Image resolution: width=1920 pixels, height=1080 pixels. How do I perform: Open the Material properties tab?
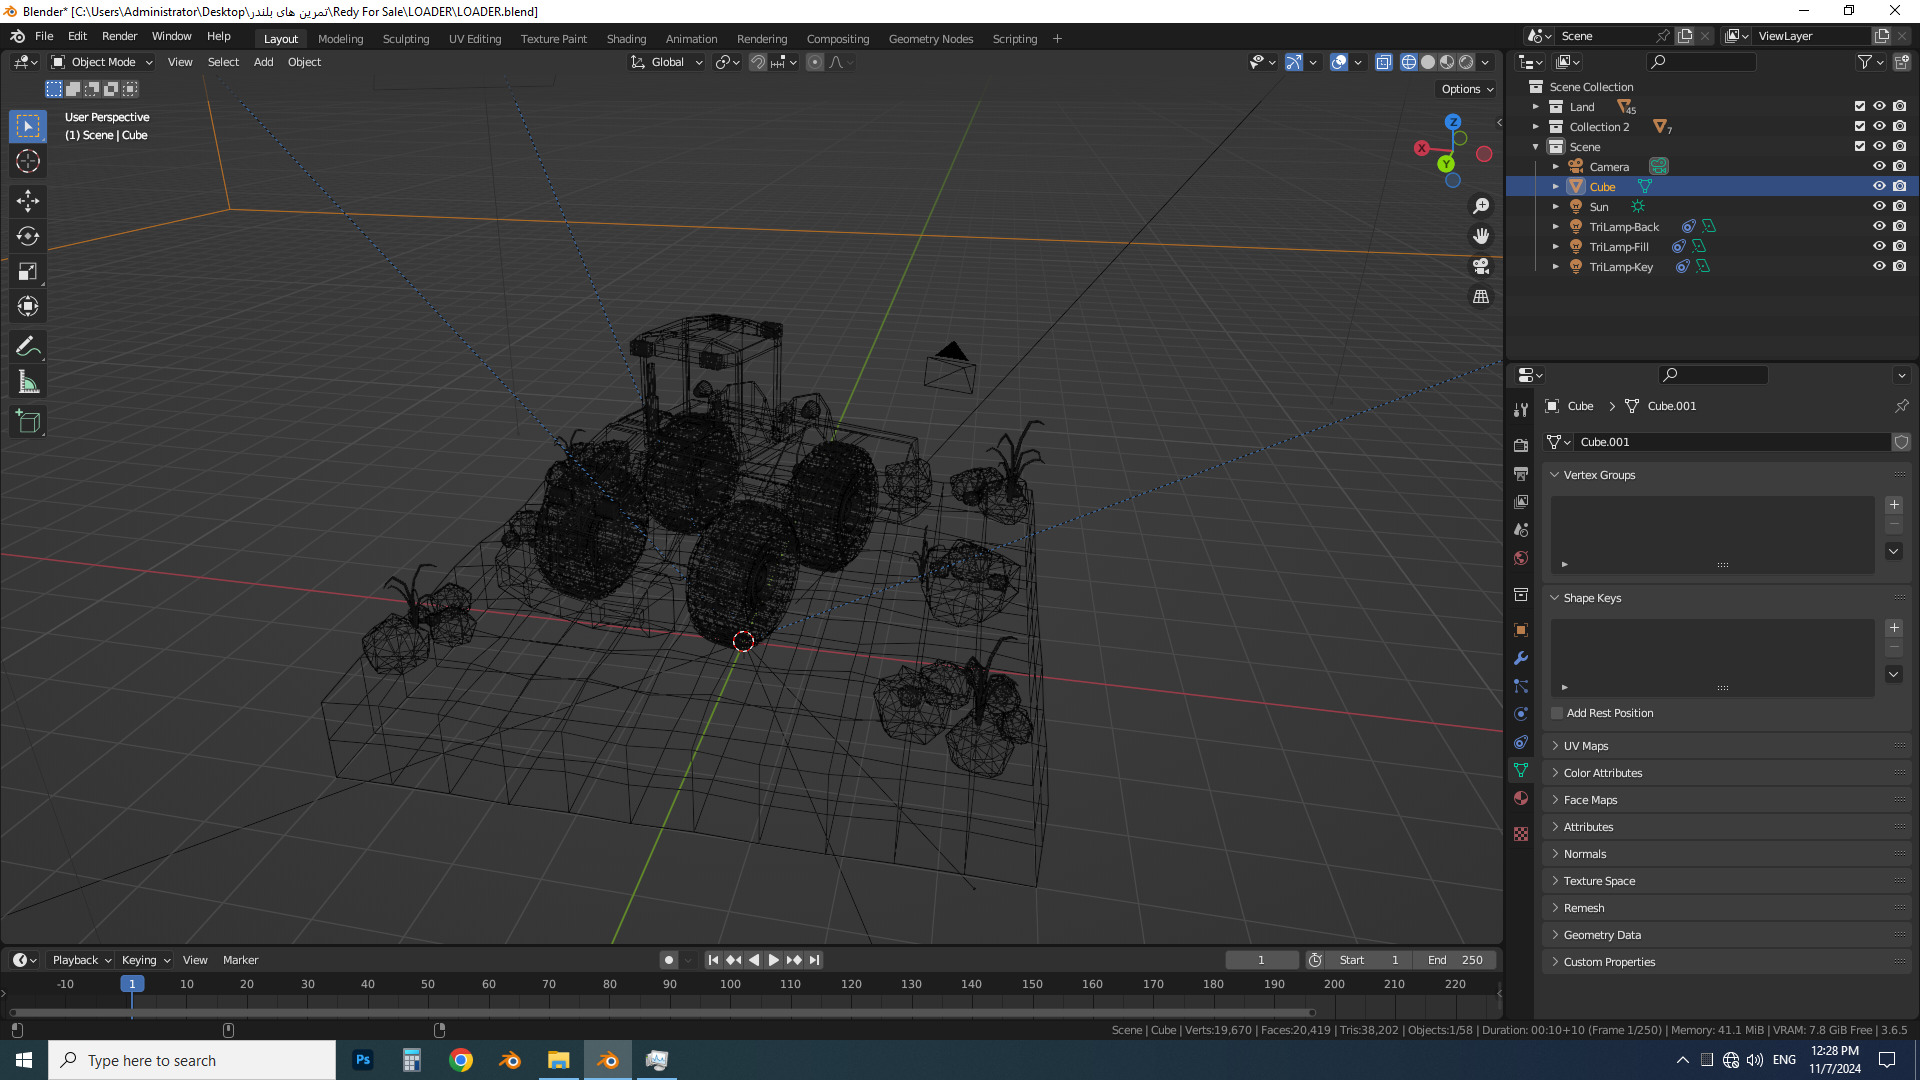tap(1521, 798)
